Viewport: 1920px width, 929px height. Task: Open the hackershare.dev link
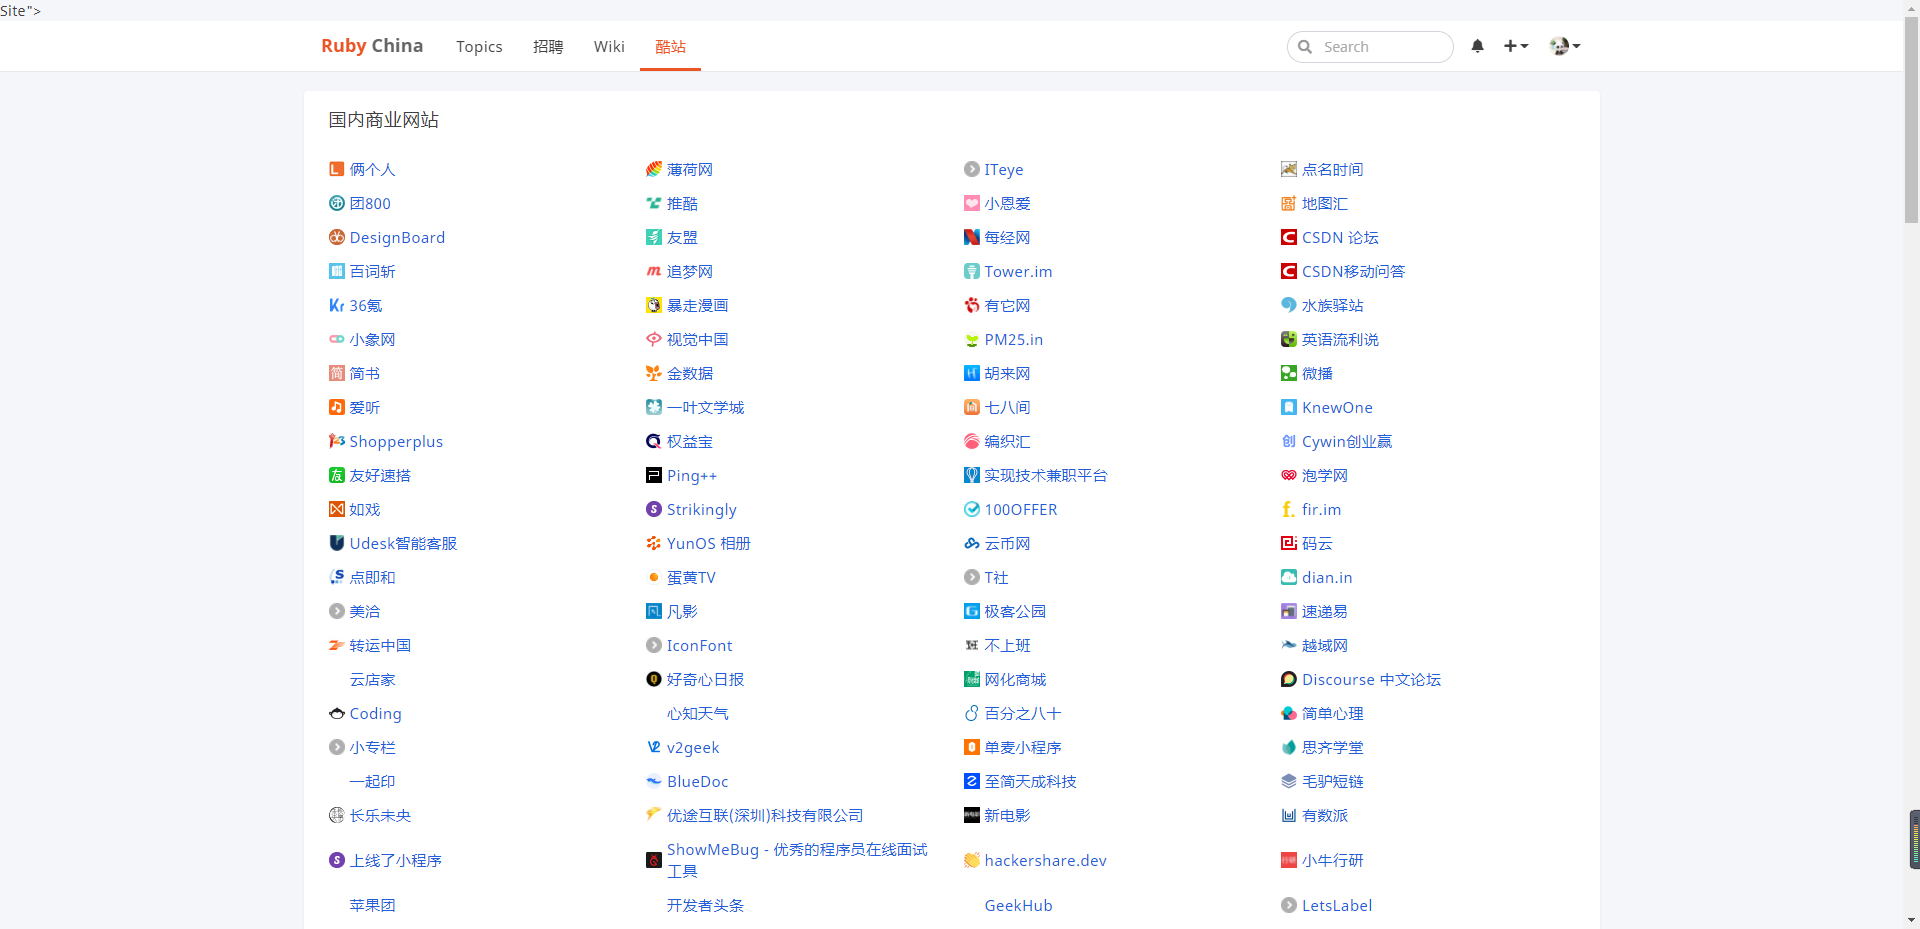click(1045, 860)
